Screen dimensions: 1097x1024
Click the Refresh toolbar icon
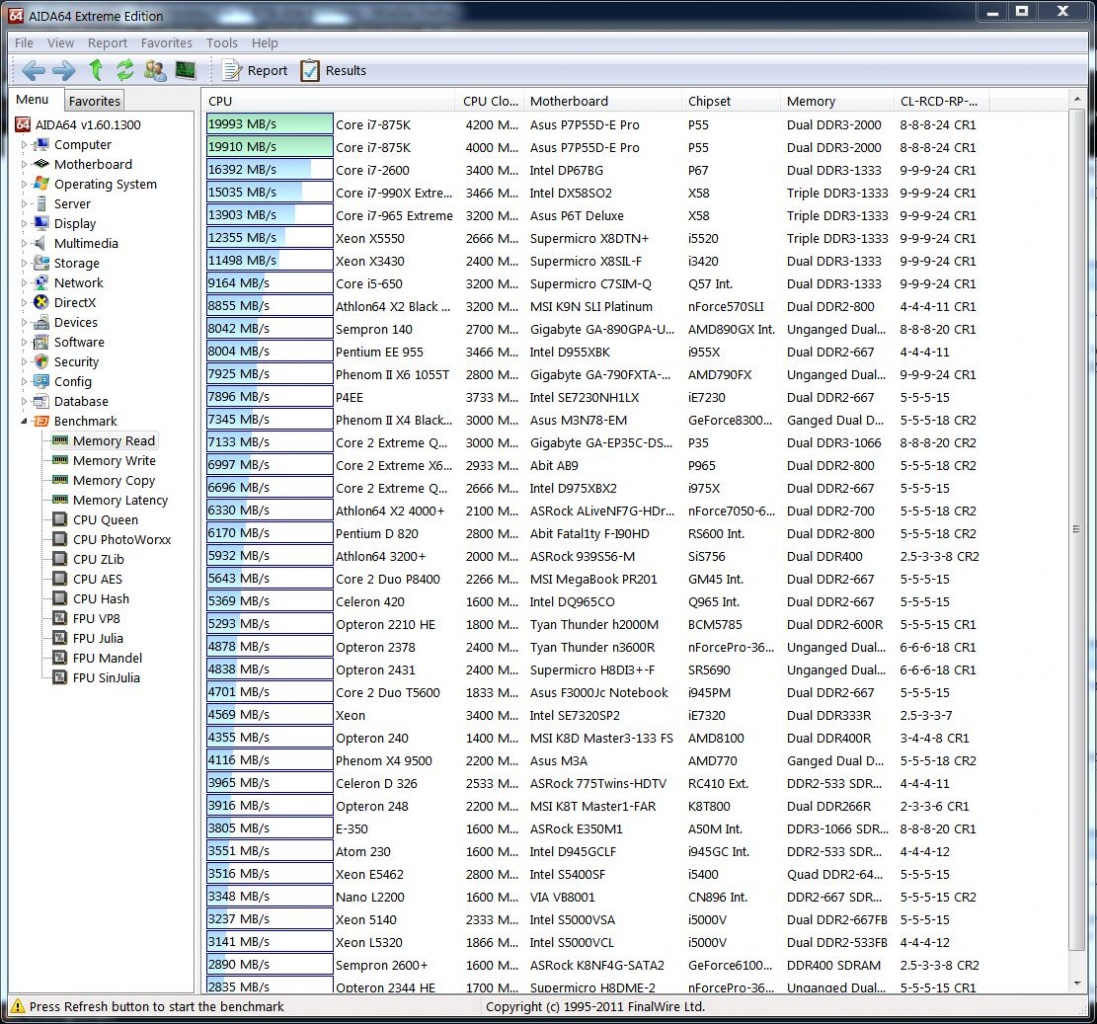[x=125, y=70]
